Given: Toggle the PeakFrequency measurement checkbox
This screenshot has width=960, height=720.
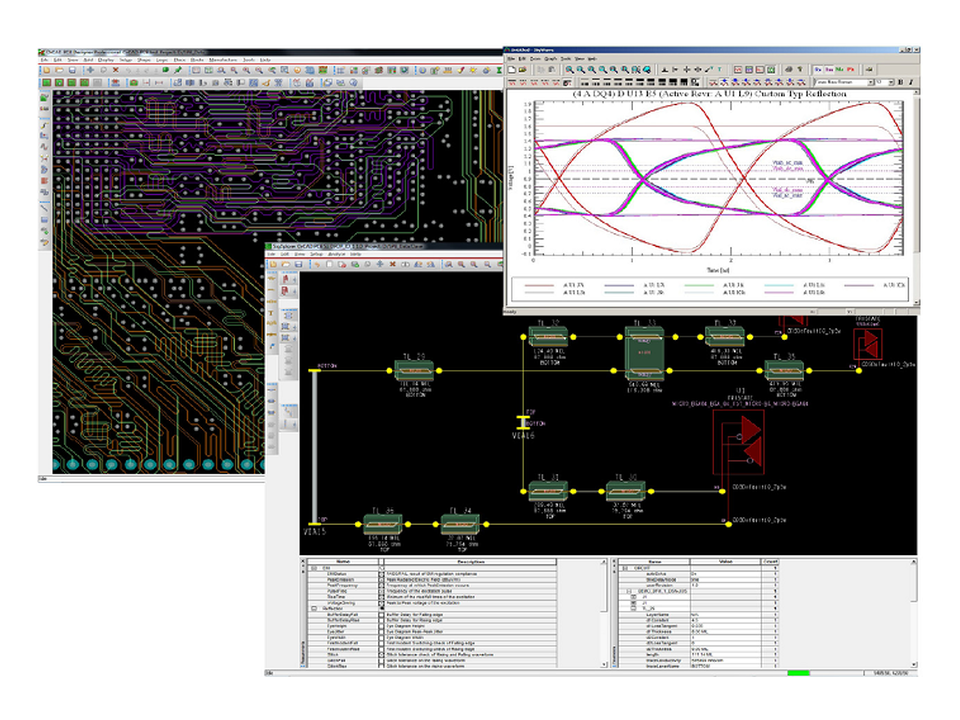Looking at the screenshot, I should (381, 585).
